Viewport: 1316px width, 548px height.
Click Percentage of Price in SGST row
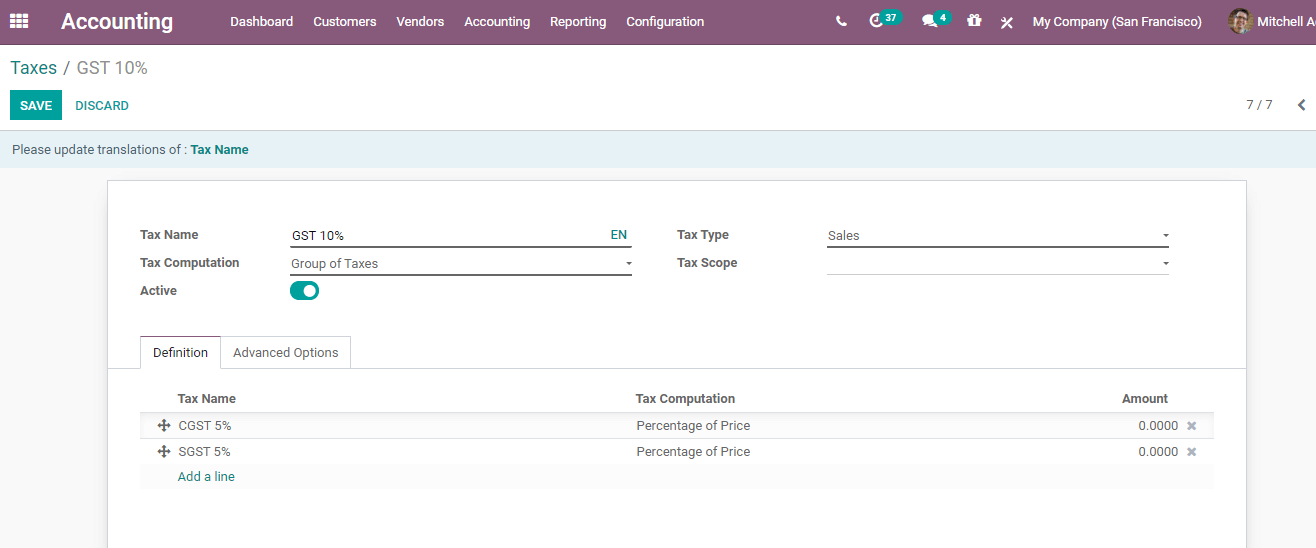693,452
